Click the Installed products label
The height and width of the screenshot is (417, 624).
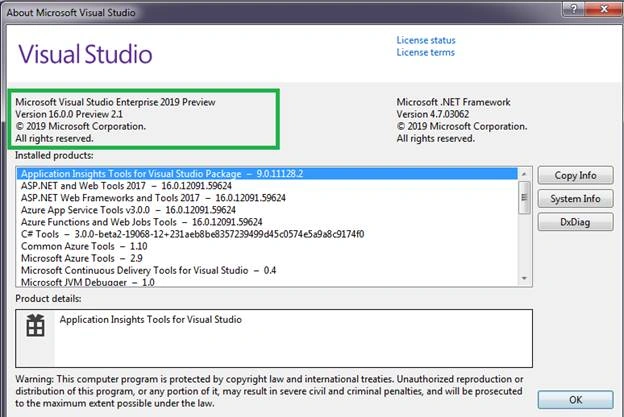(x=54, y=156)
